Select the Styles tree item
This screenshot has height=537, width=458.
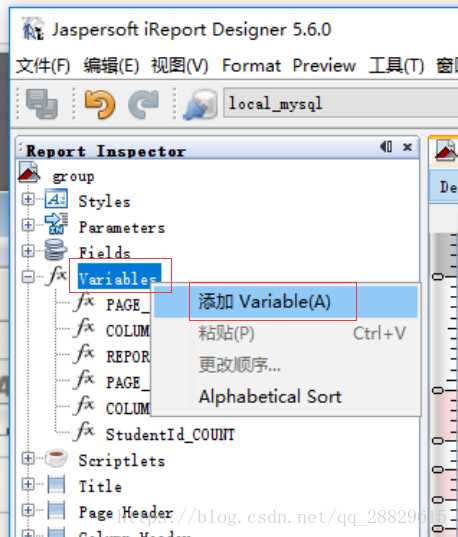[x=104, y=201]
